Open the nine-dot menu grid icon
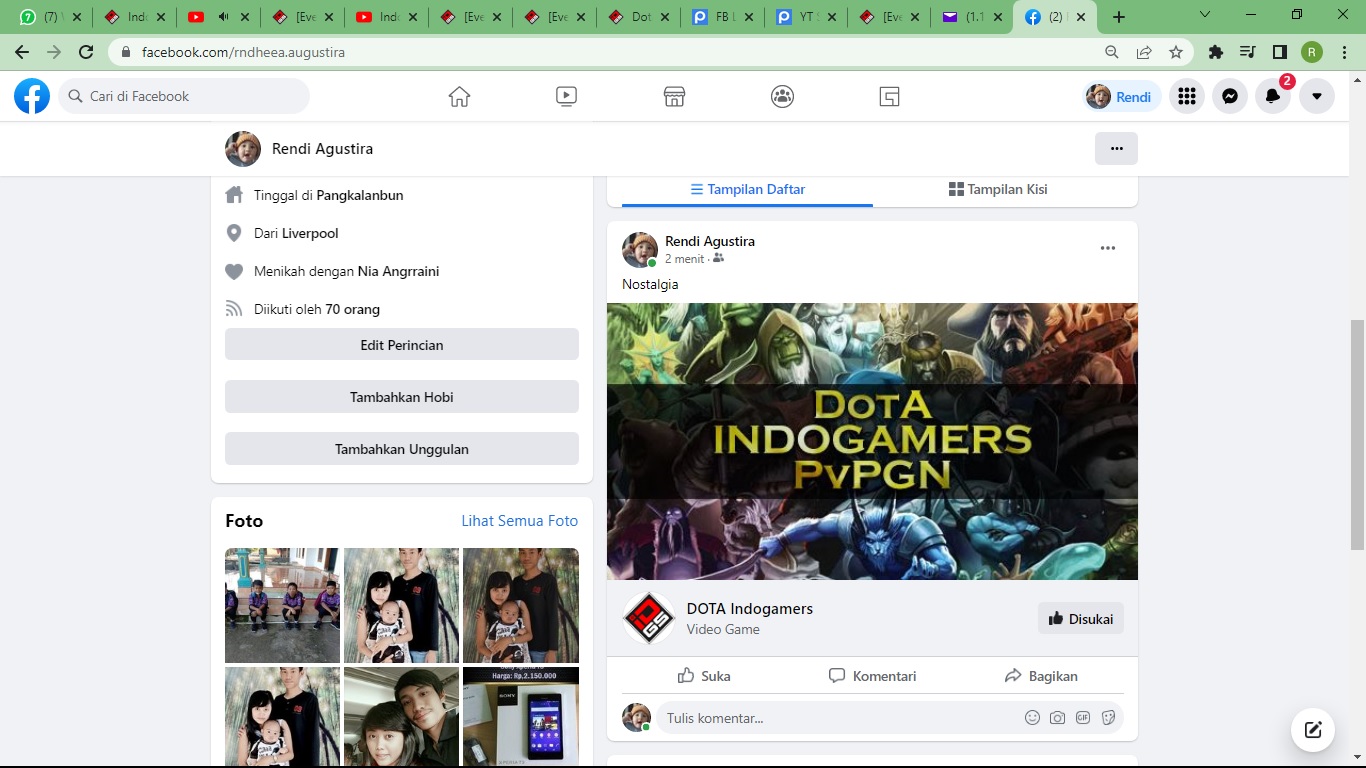1366x768 pixels. click(x=1187, y=96)
